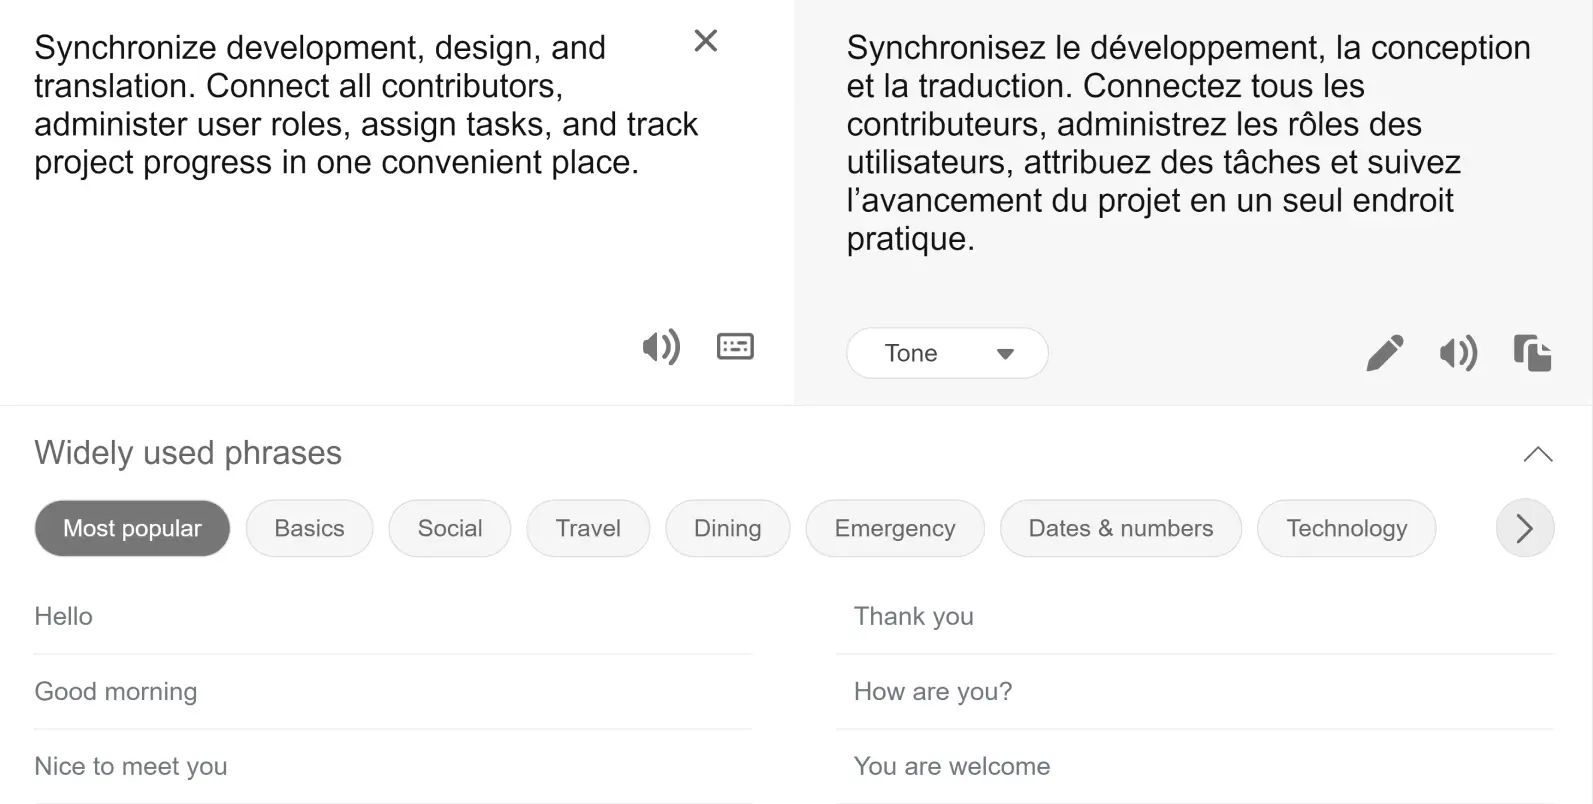Switch to the Basics phrases filter

(309, 528)
